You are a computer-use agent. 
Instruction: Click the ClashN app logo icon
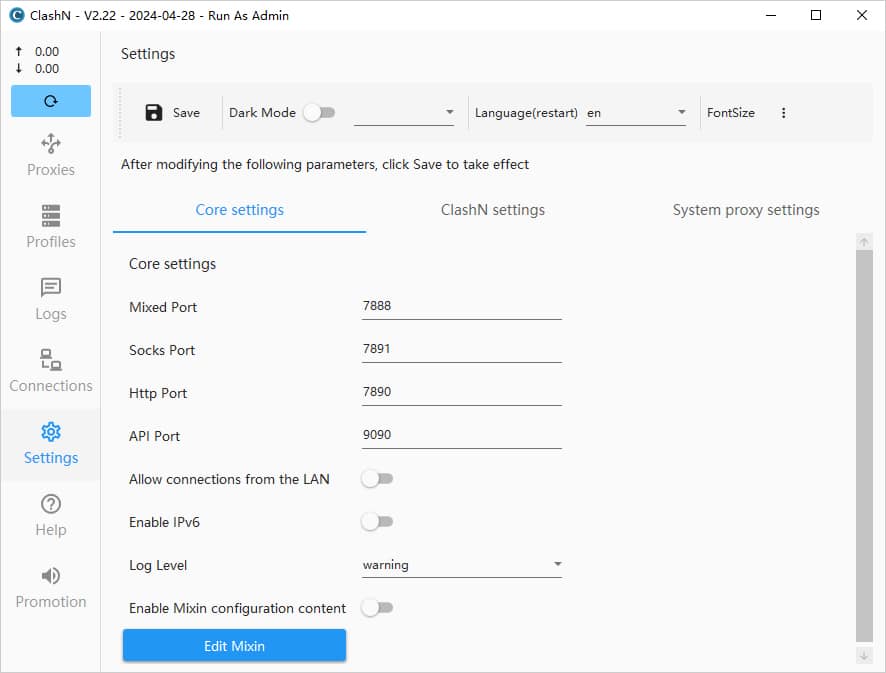(17, 15)
